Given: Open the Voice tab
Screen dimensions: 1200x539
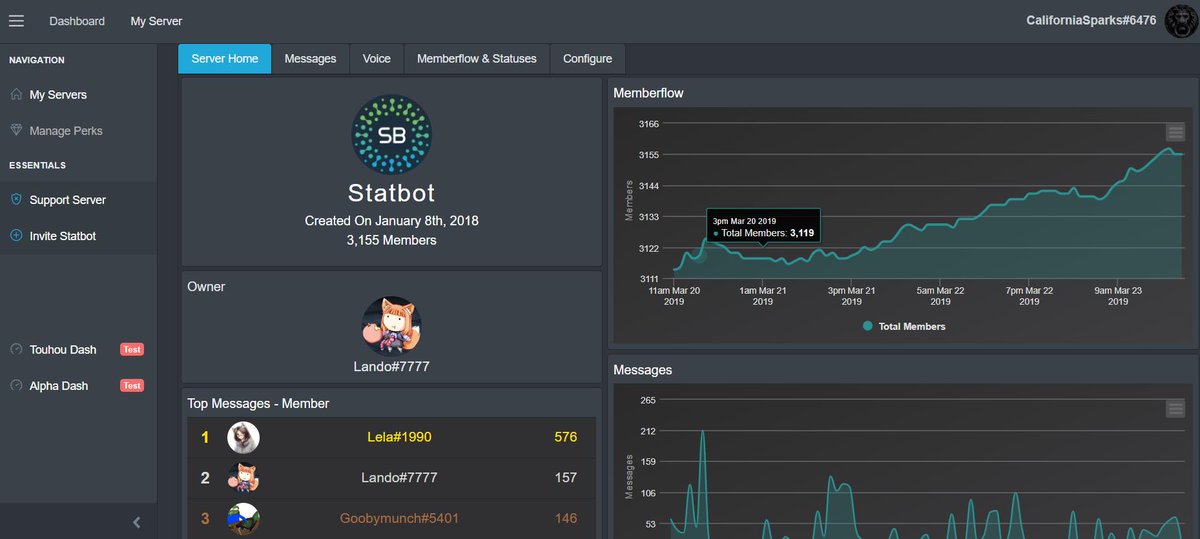Looking at the screenshot, I should point(377,59).
